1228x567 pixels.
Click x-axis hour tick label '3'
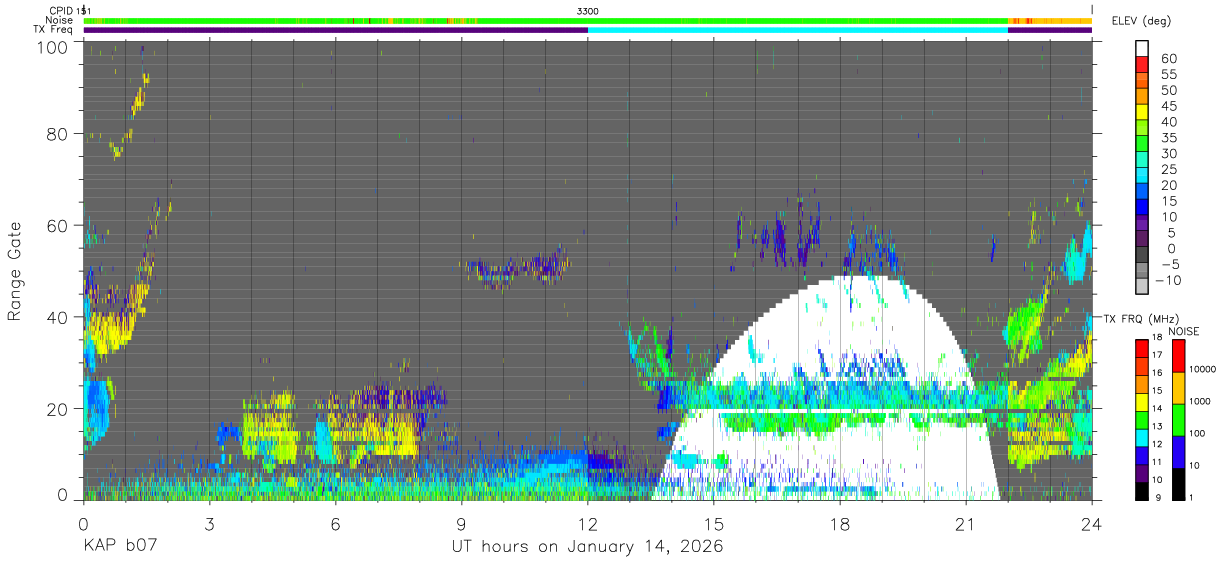click(208, 523)
